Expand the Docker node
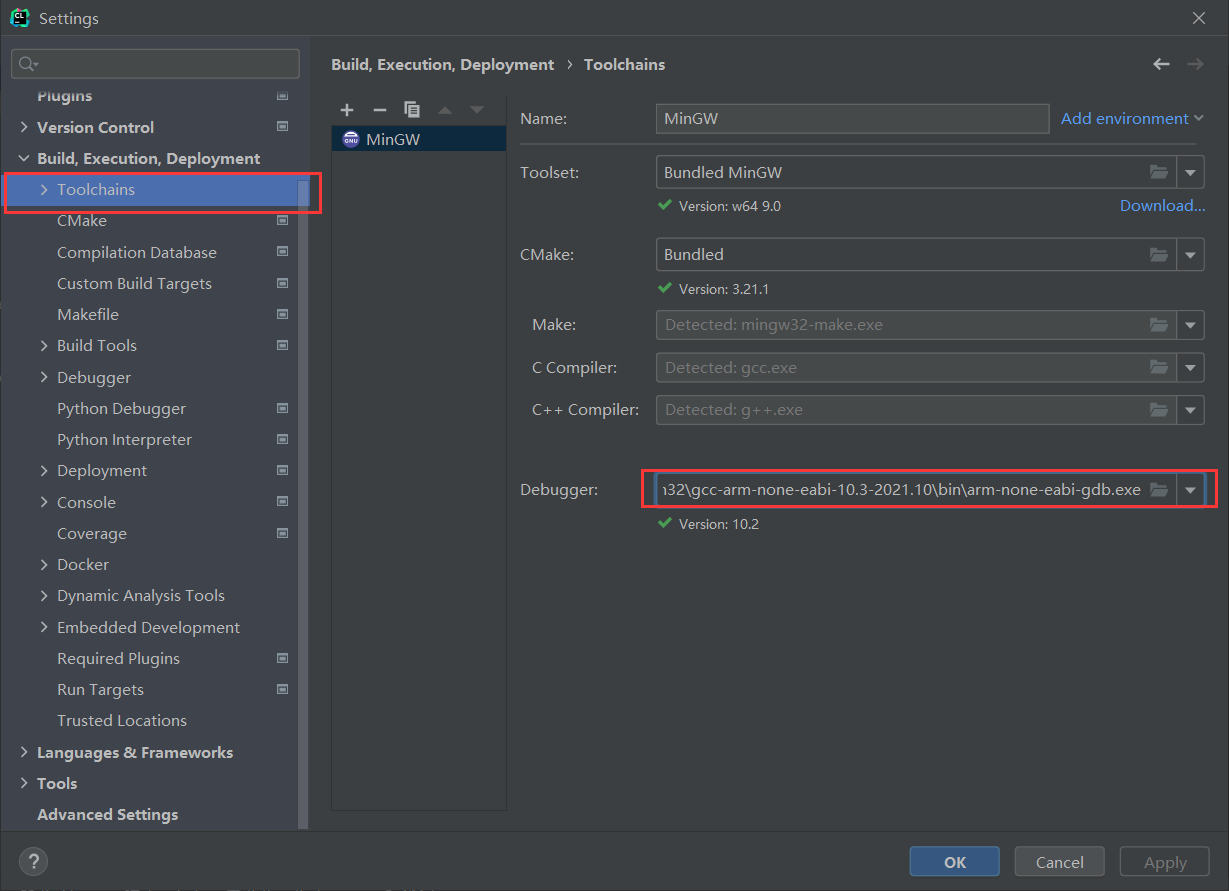The height and width of the screenshot is (891, 1229). [44, 564]
